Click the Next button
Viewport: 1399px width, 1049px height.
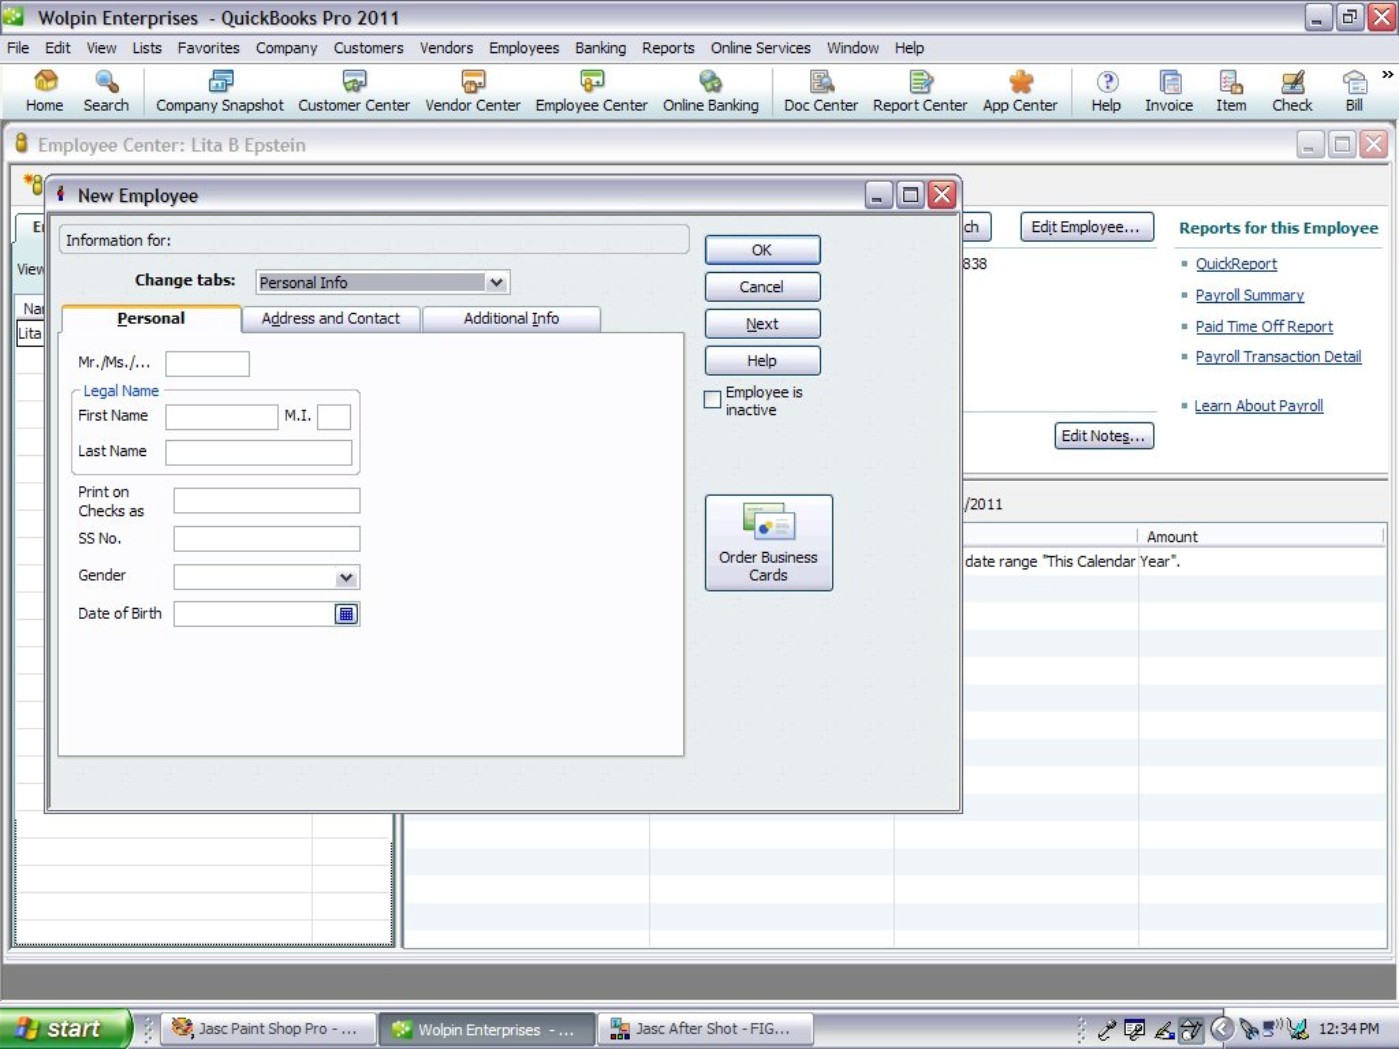pos(762,324)
